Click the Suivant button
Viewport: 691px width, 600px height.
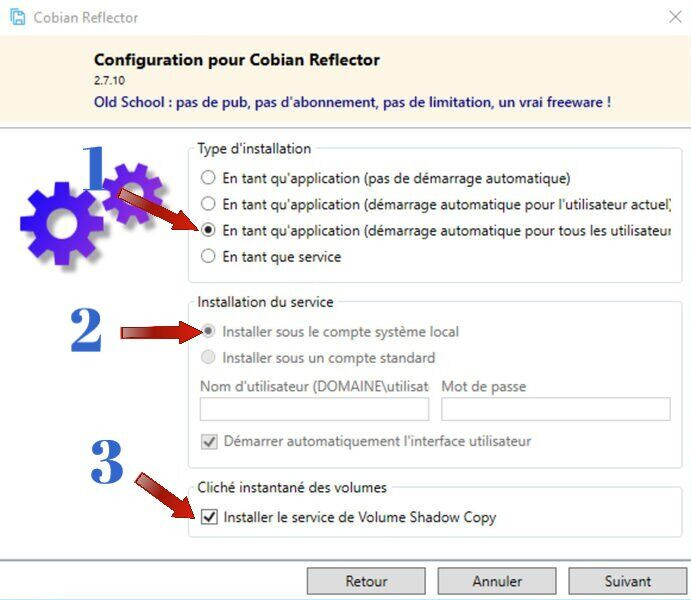628,581
